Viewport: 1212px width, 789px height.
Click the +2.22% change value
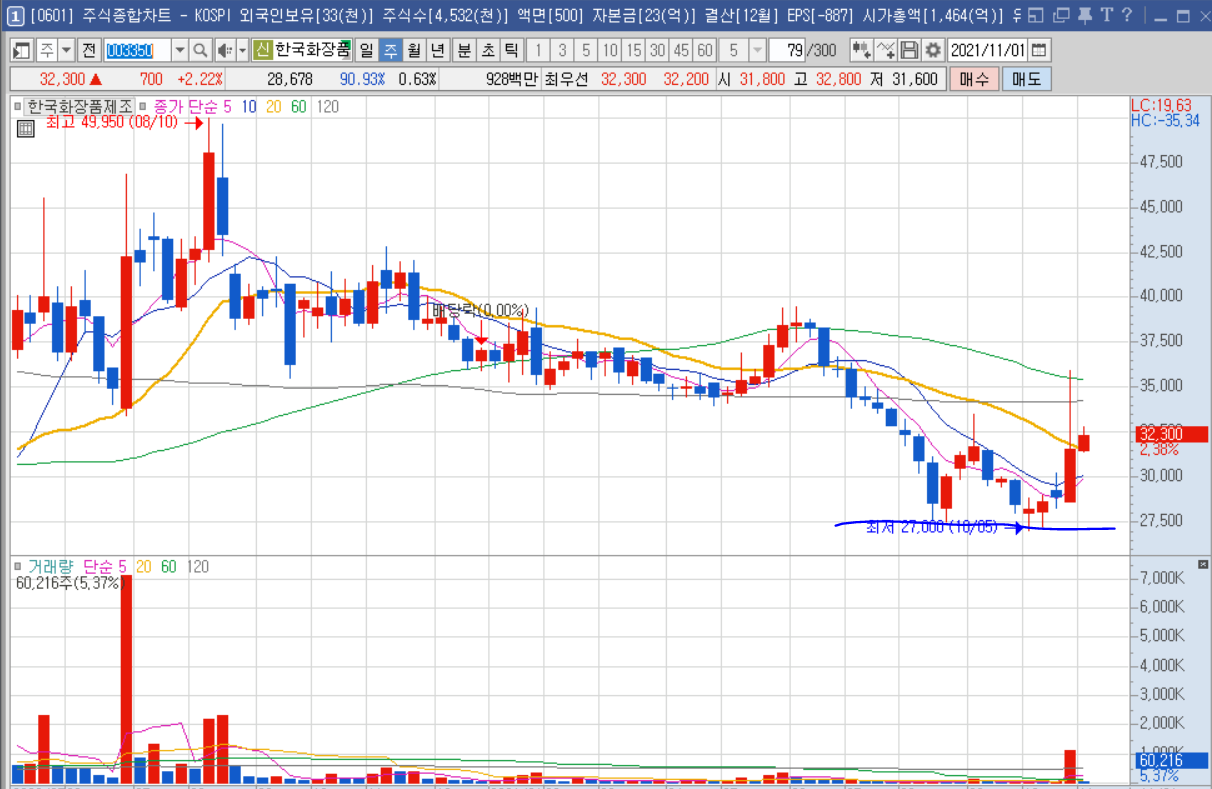pyautogui.click(x=200, y=79)
